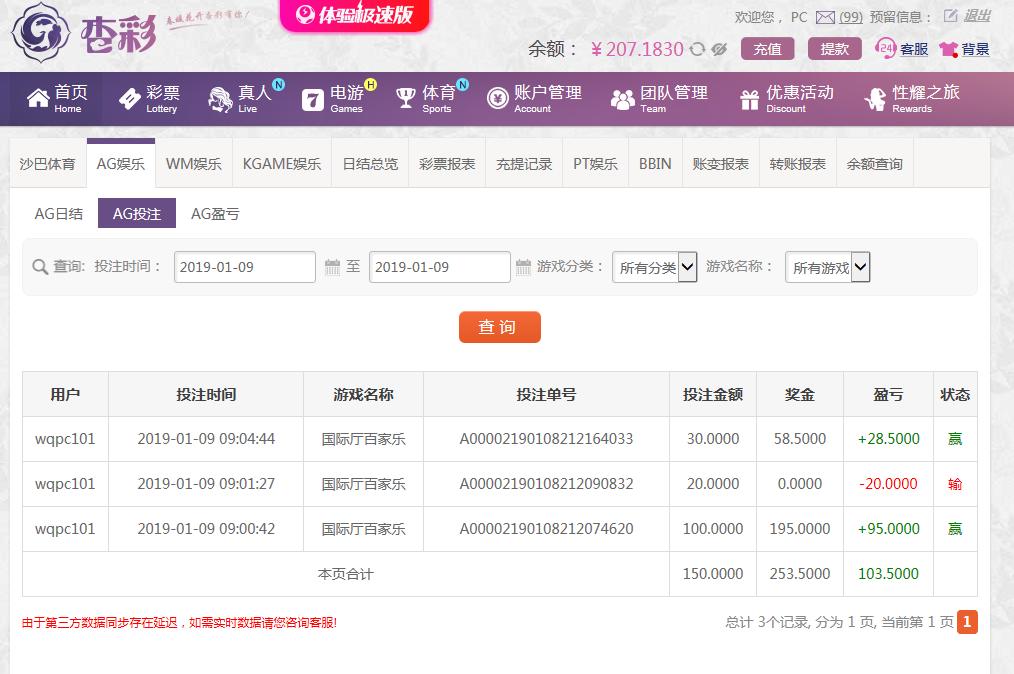
Task: Click the 提款 withdraw button
Action: [835, 49]
